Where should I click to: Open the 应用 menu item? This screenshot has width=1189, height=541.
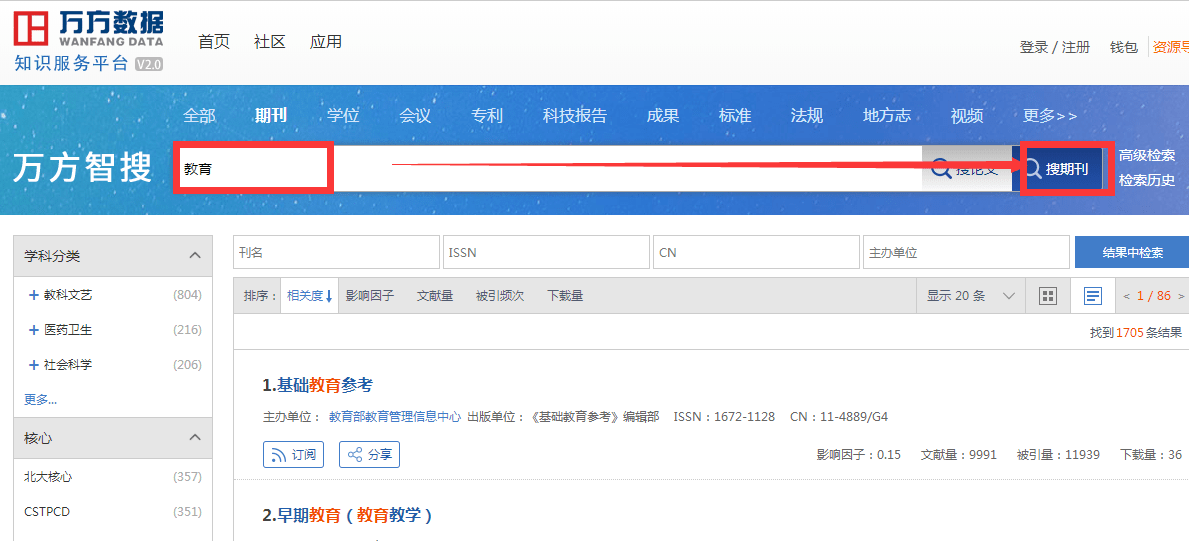pyautogui.click(x=325, y=42)
